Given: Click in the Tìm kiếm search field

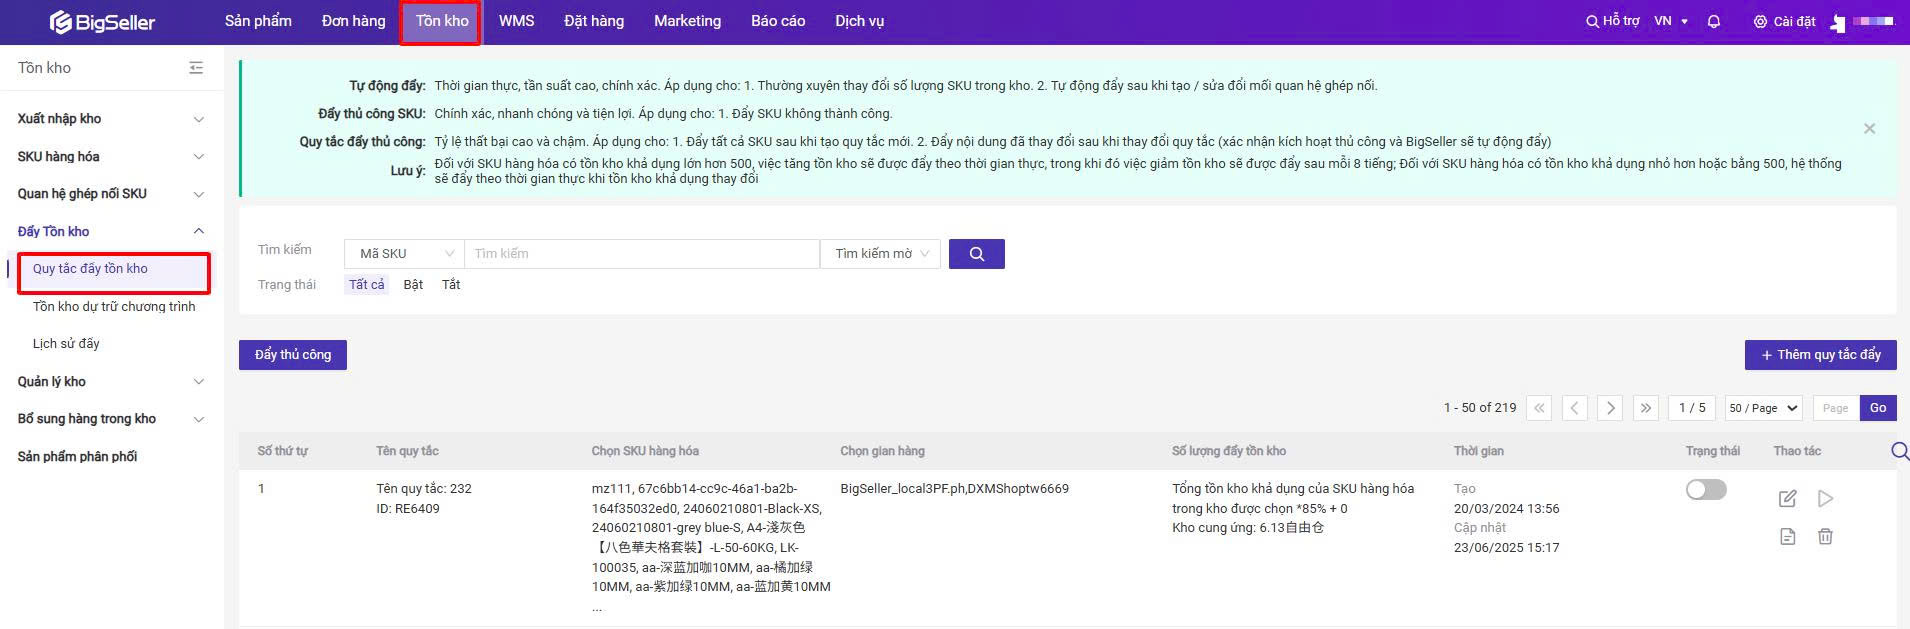Looking at the screenshot, I should (x=641, y=254).
